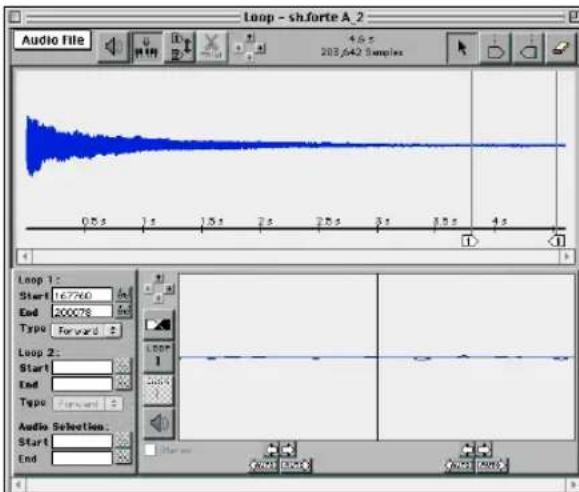
Task: Click in the Loop 2 End field
Action: (x=82, y=383)
